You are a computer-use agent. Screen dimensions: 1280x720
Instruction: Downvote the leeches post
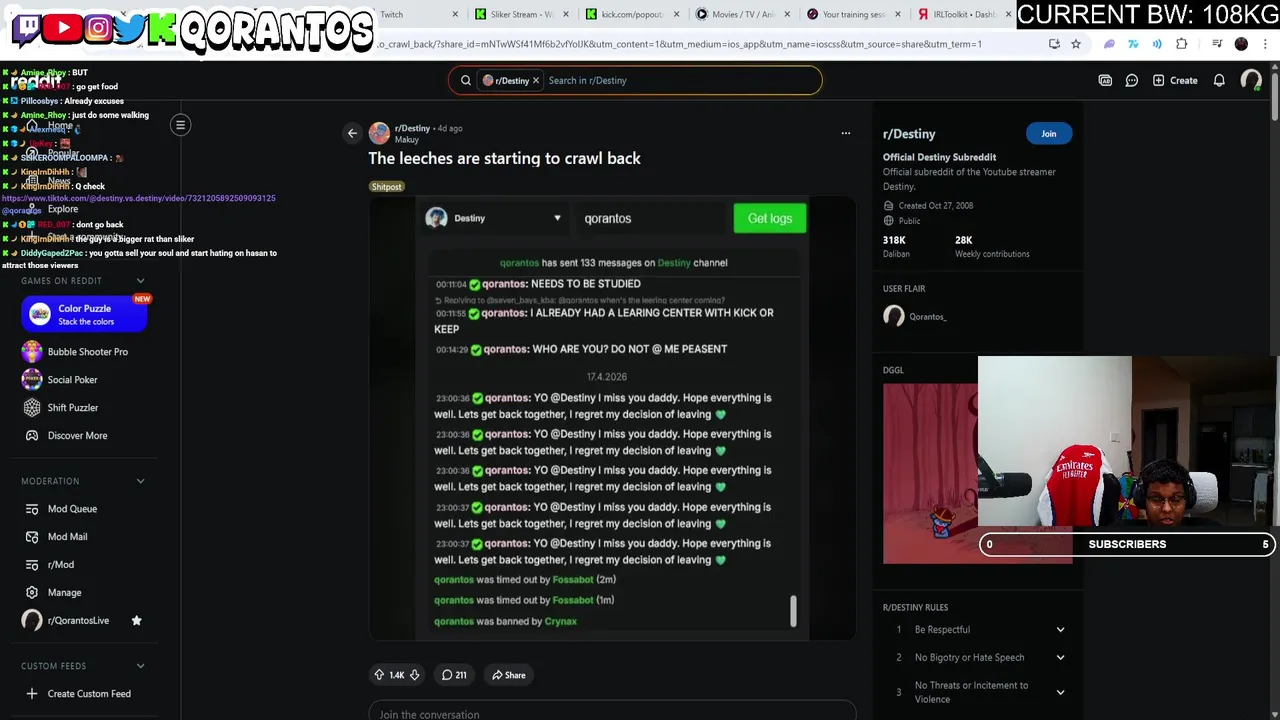(x=414, y=675)
